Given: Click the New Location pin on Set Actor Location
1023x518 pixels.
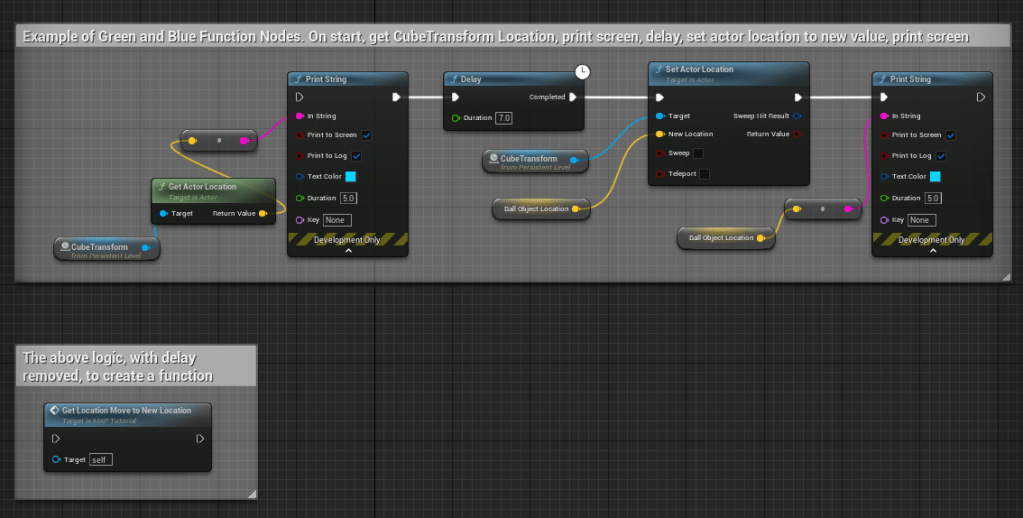Looking at the screenshot, I should pyautogui.click(x=659, y=134).
